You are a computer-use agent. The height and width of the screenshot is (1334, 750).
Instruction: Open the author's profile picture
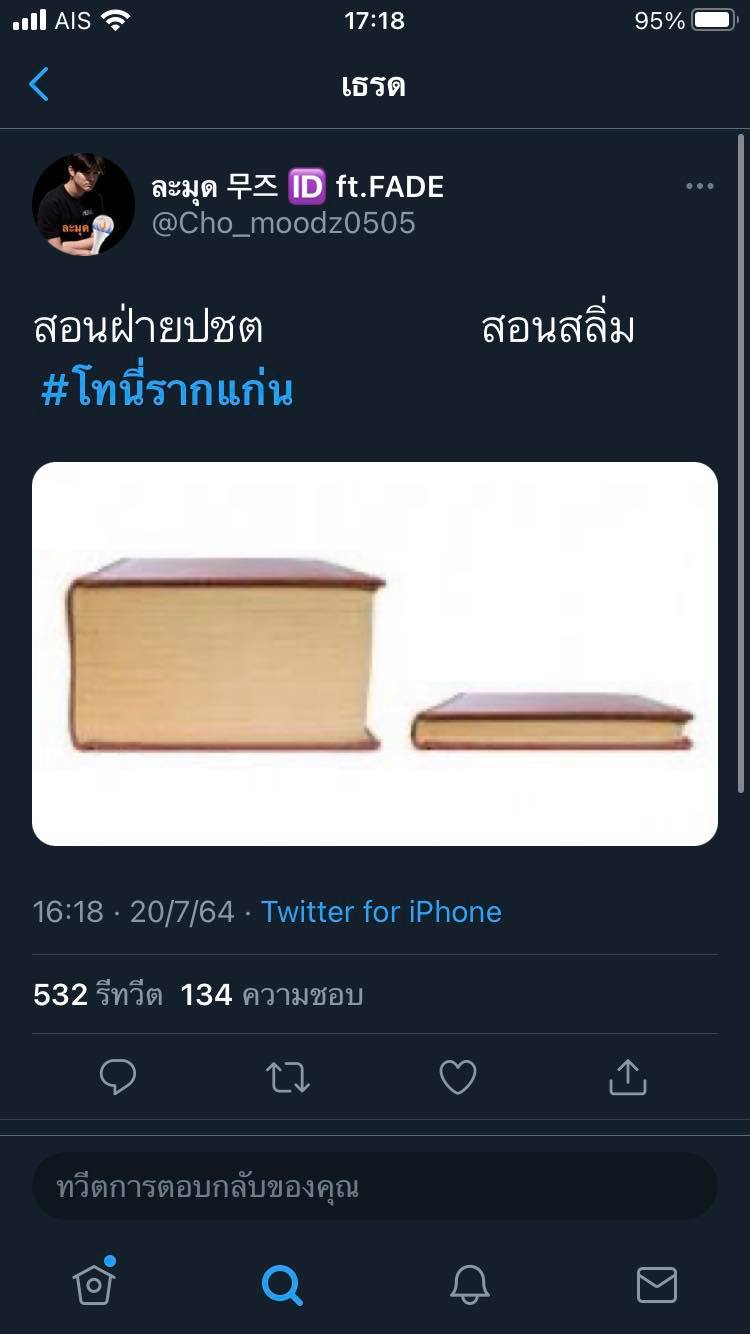pyautogui.click(x=84, y=204)
